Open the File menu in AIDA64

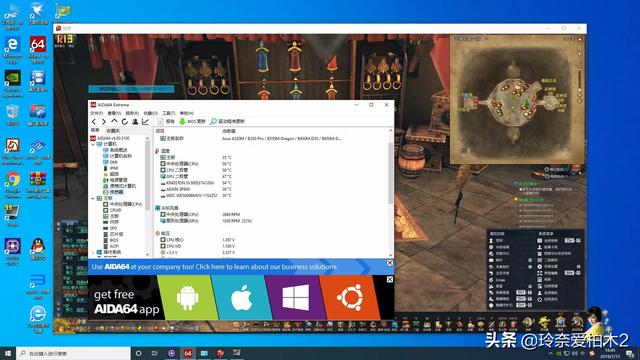pyautogui.click(x=96, y=113)
